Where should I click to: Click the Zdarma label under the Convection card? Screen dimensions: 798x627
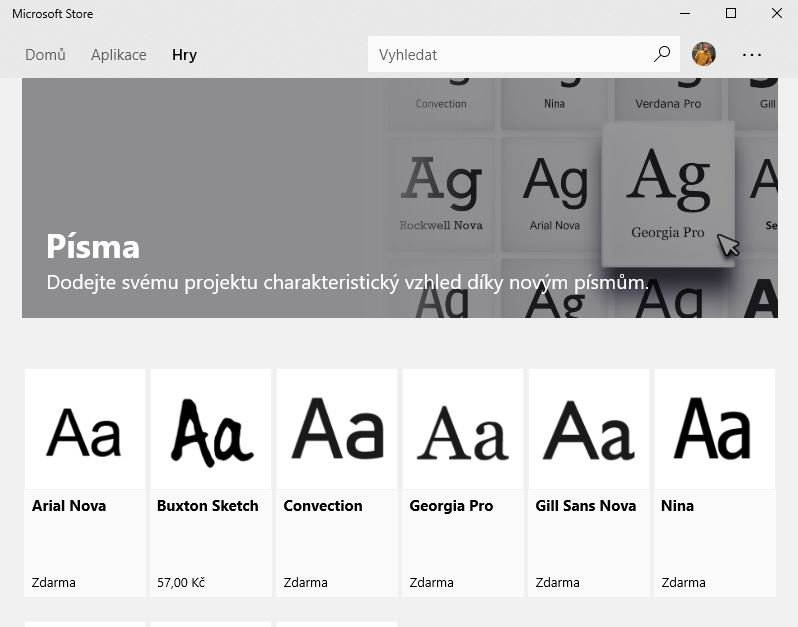point(305,582)
